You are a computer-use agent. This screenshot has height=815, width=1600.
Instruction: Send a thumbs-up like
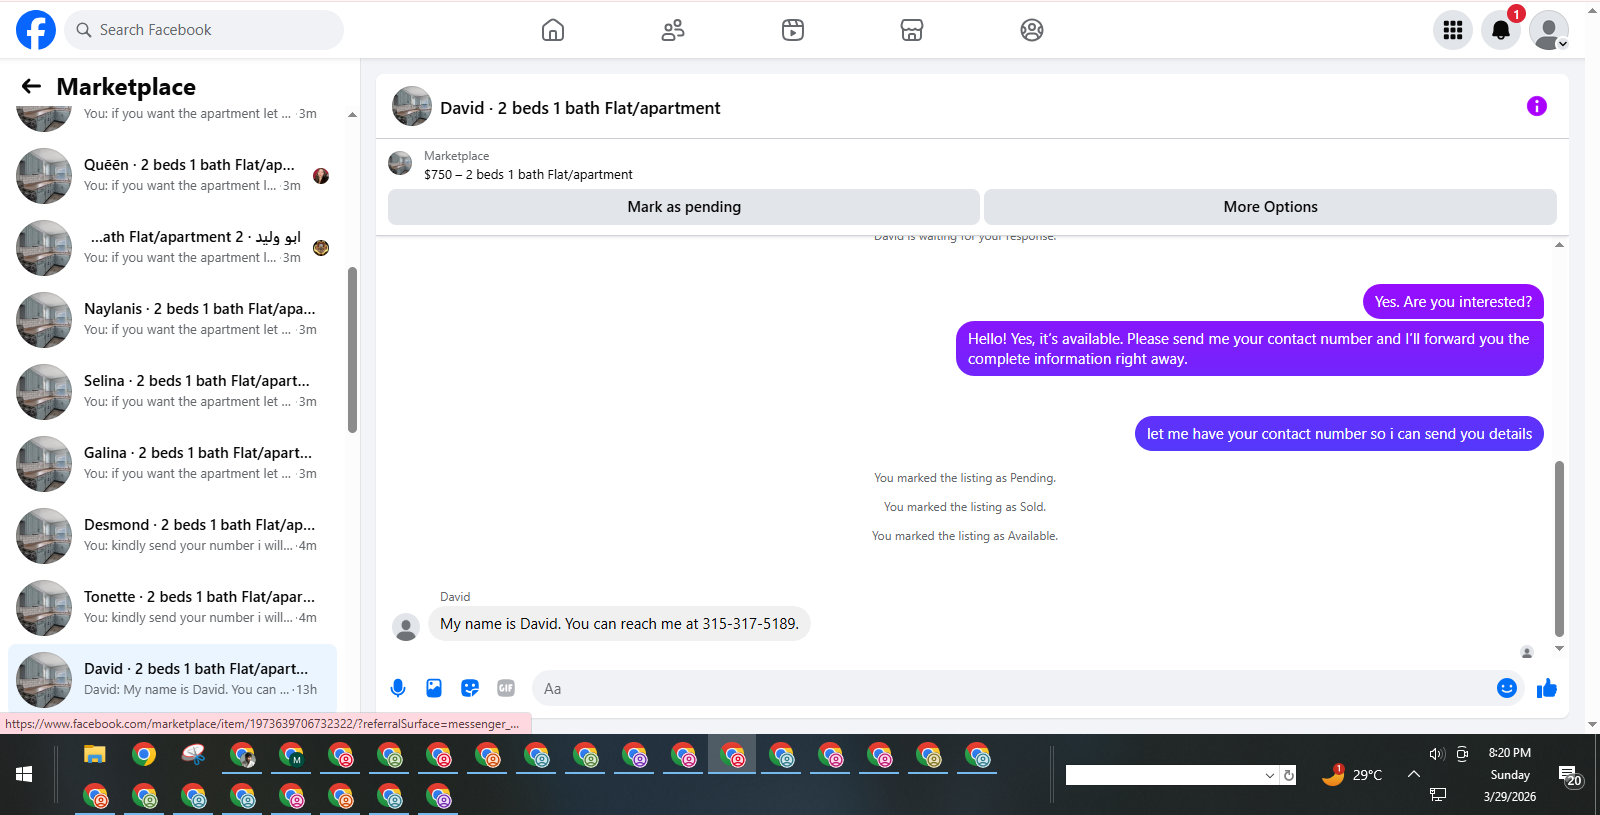tap(1547, 688)
